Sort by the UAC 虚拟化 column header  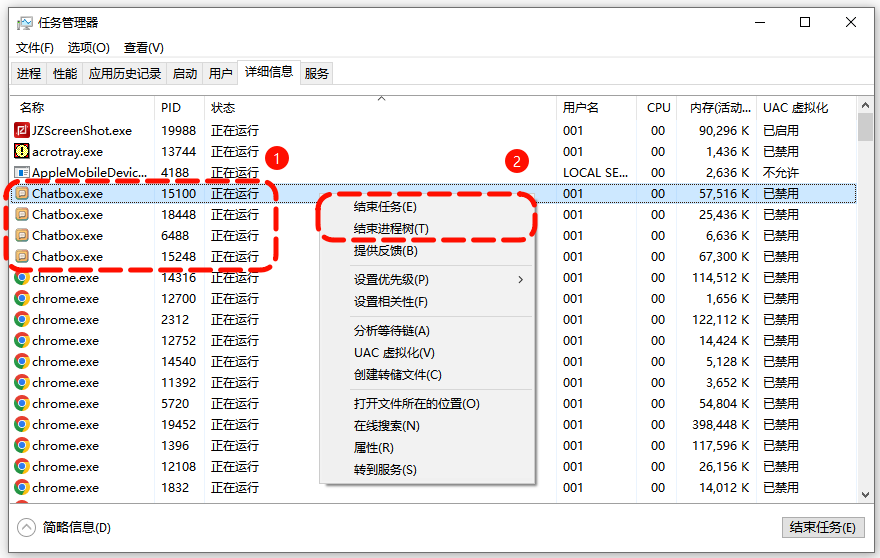(x=806, y=108)
